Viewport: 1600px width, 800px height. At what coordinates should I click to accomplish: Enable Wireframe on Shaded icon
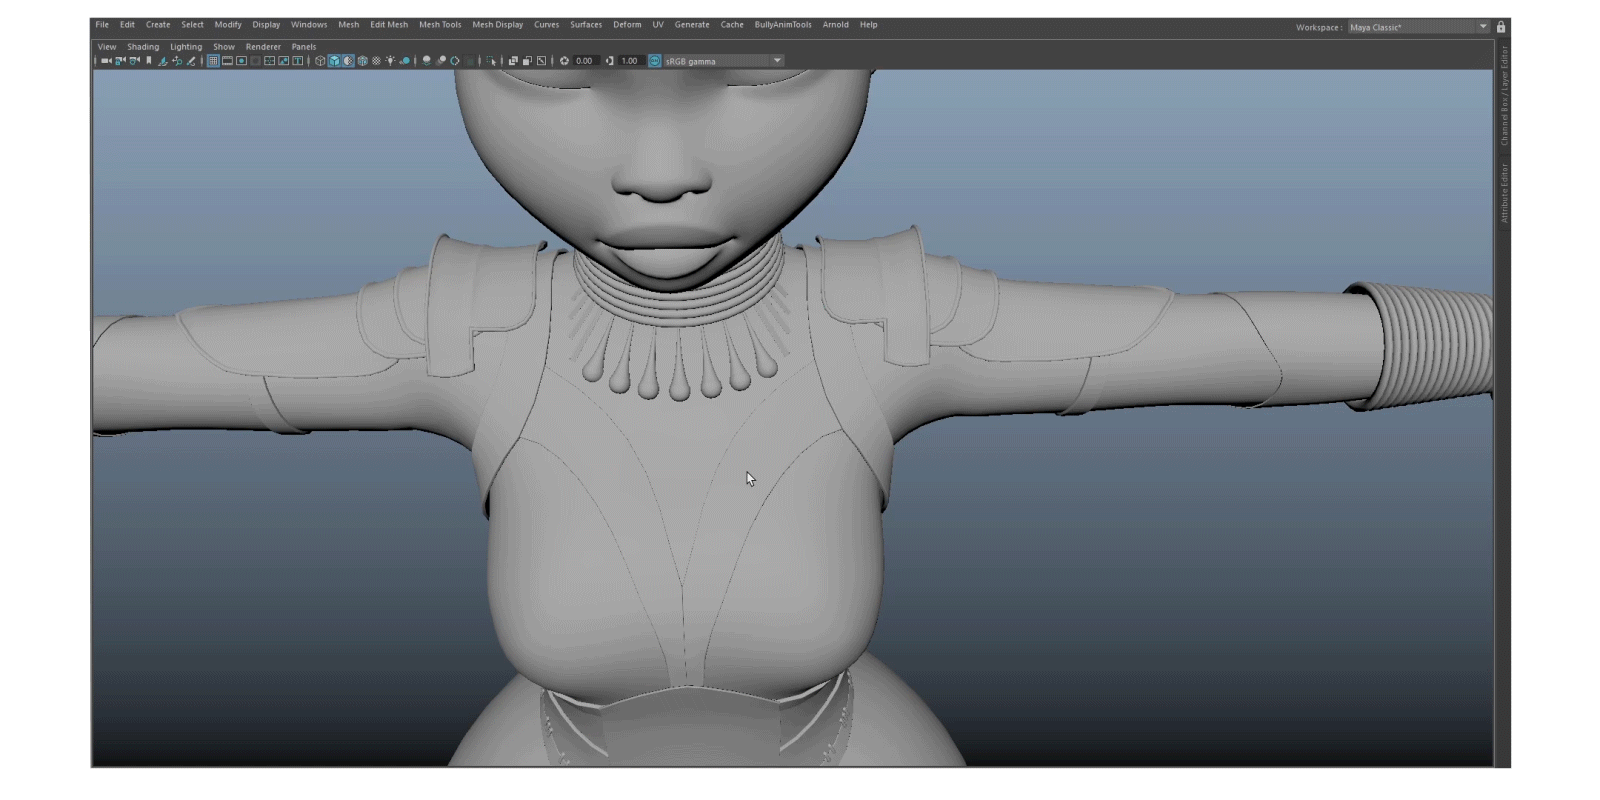pos(362,61)
